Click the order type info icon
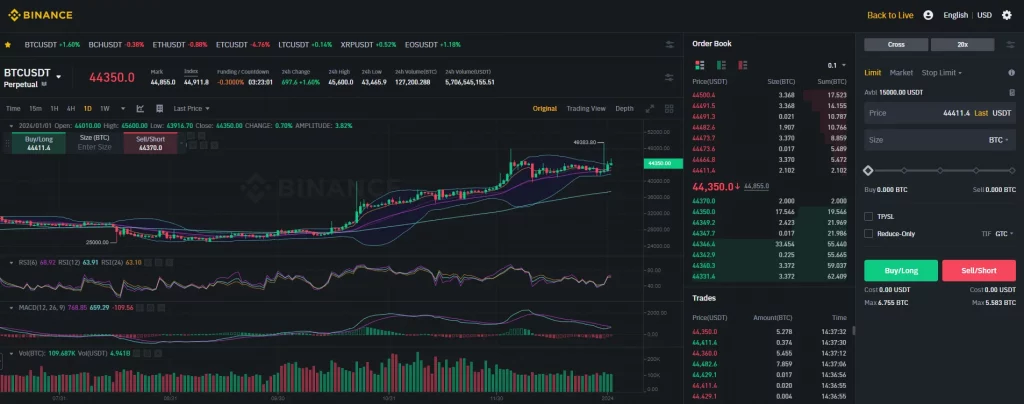Screen dimensions: 1024x404 coord(1011,73)
